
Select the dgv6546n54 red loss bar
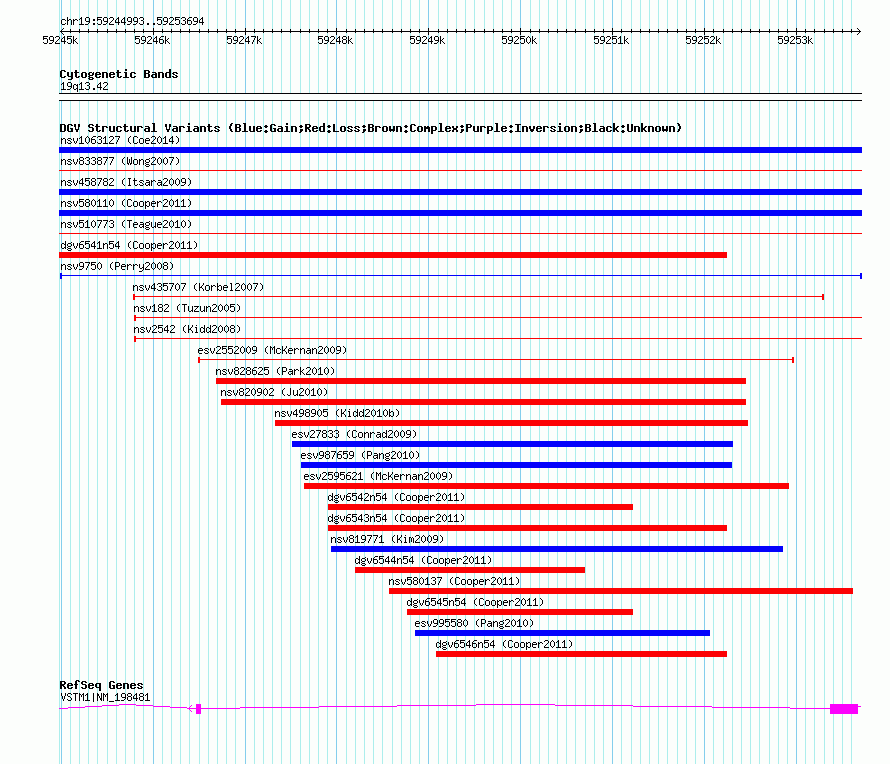pyautogui.click(x=581, y=654)
